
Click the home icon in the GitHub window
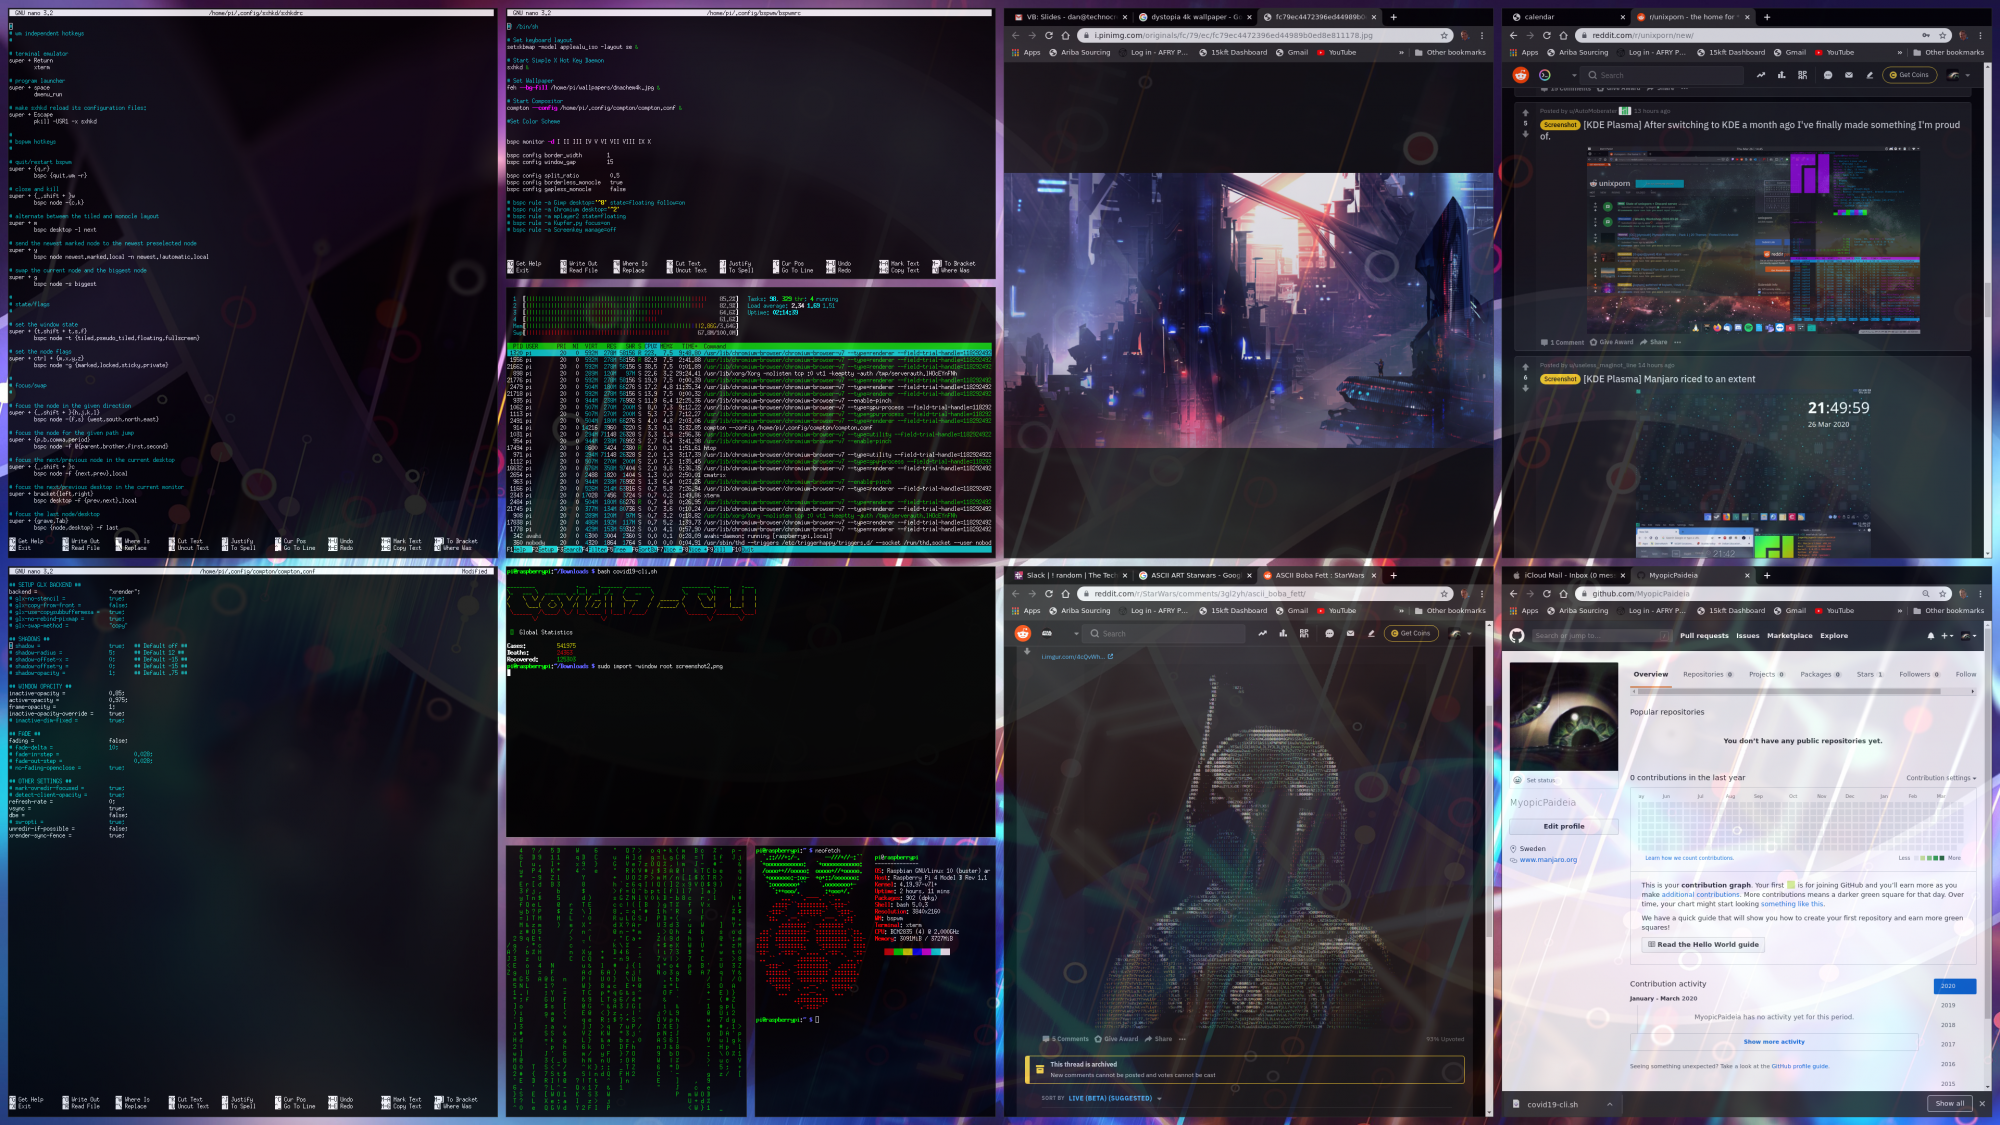tap(1563, 593)
